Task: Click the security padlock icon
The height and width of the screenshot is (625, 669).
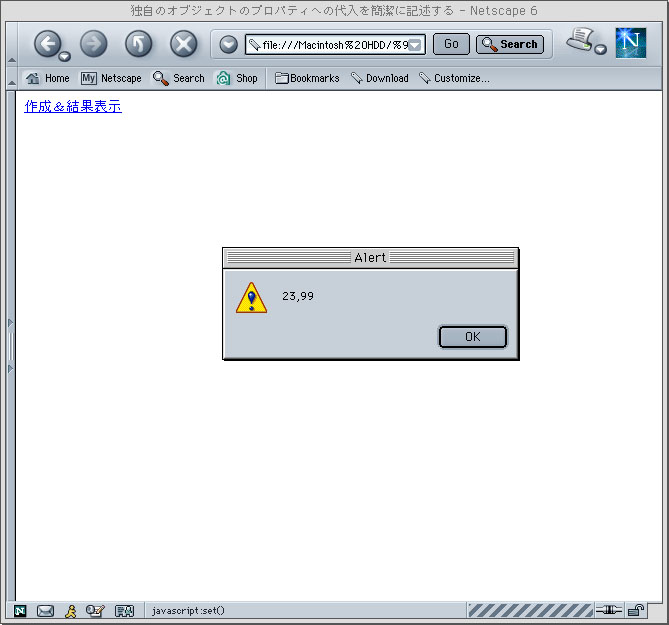Action: coord(635,610)
